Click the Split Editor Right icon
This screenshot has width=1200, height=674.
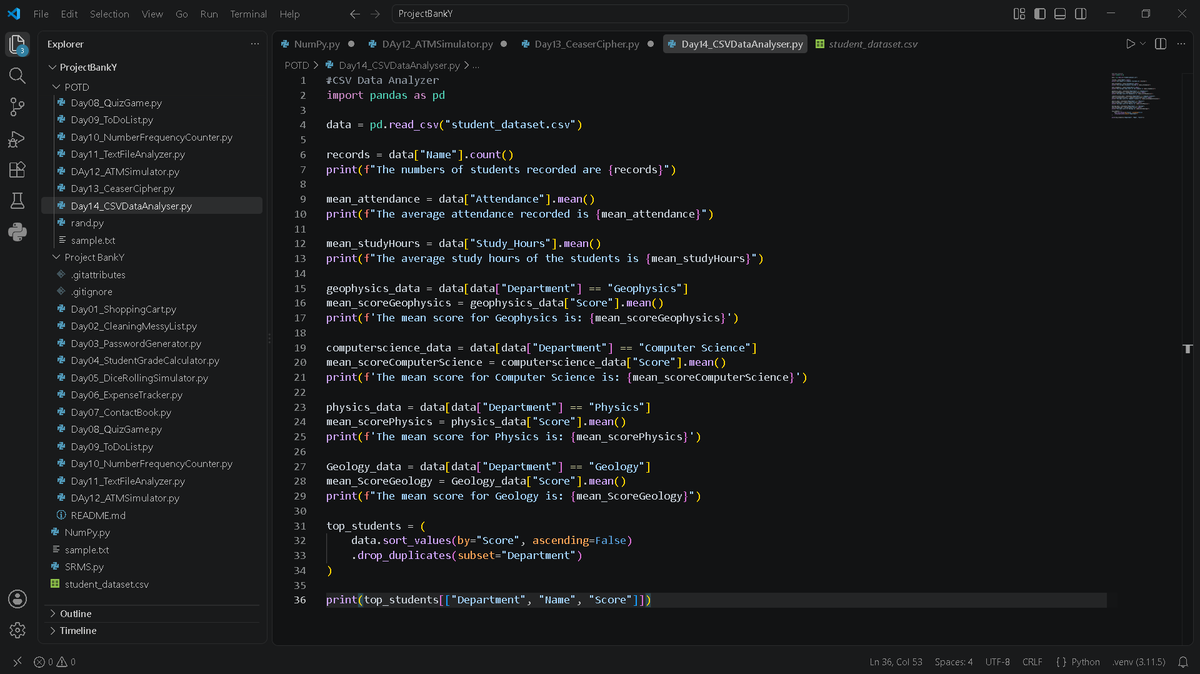[x=1161, y=44]
